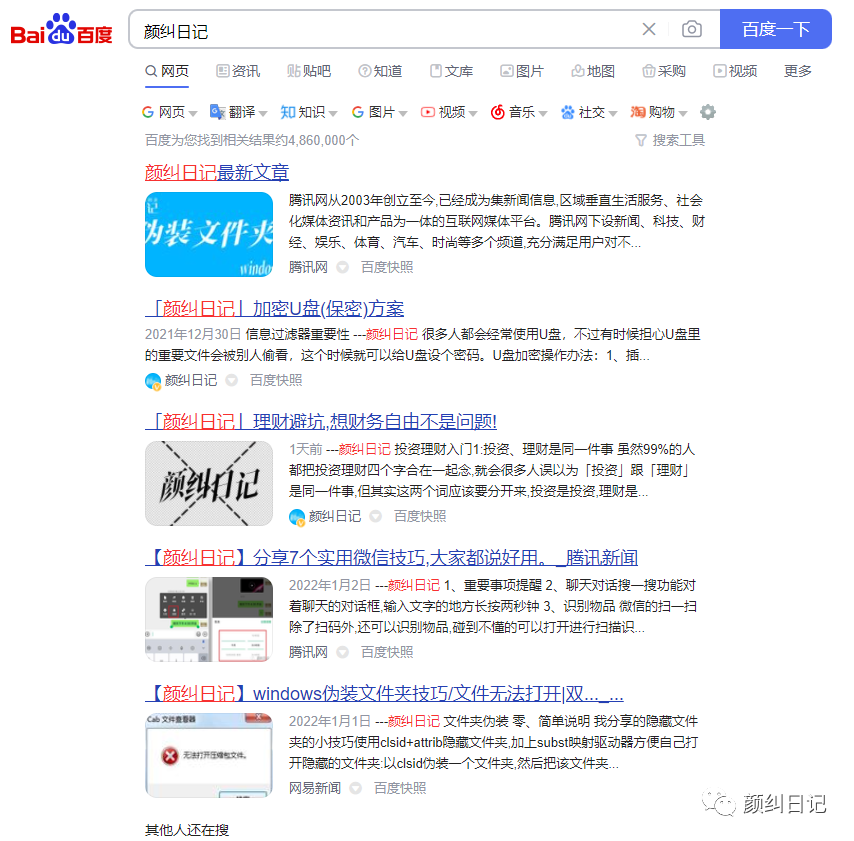The width and height of the screenshot is (854, 841).
Task: Click avatar icon beside 理财避坑 result source
Action: point(297,517)
